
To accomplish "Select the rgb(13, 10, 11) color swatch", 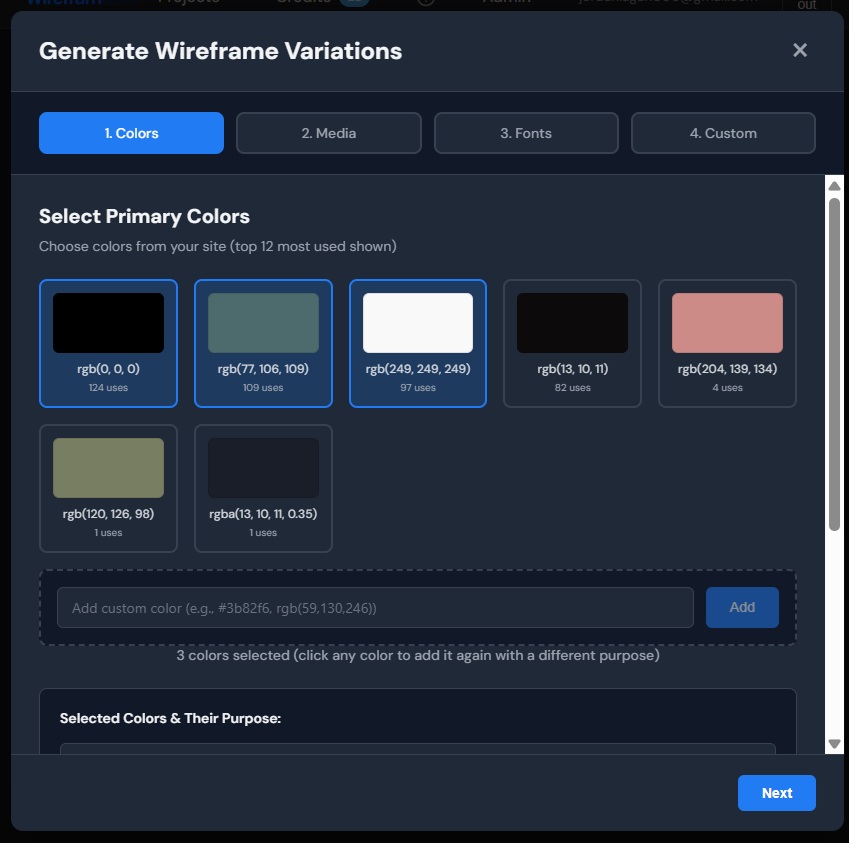I will (x=572, y=343).
